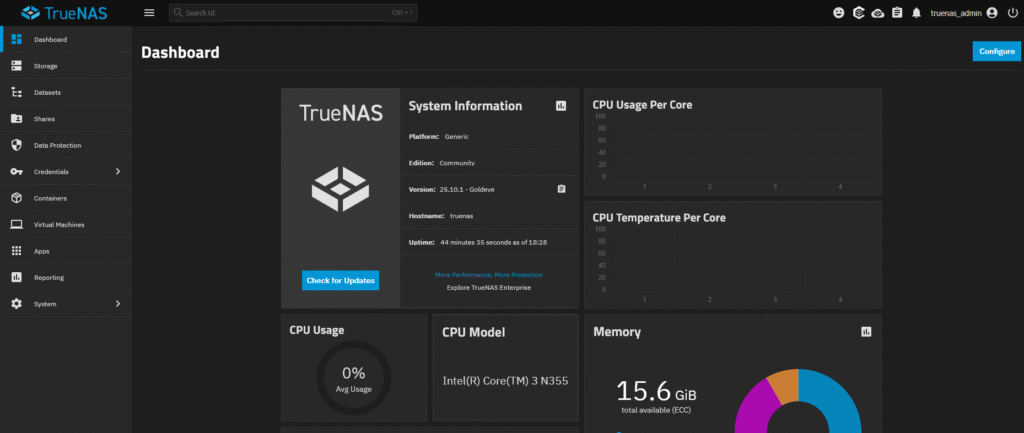Click the Datasets tree icon in the sidebar
Image resolution: width=1024 pixels, height=433 pixels.
coord(17,92)
